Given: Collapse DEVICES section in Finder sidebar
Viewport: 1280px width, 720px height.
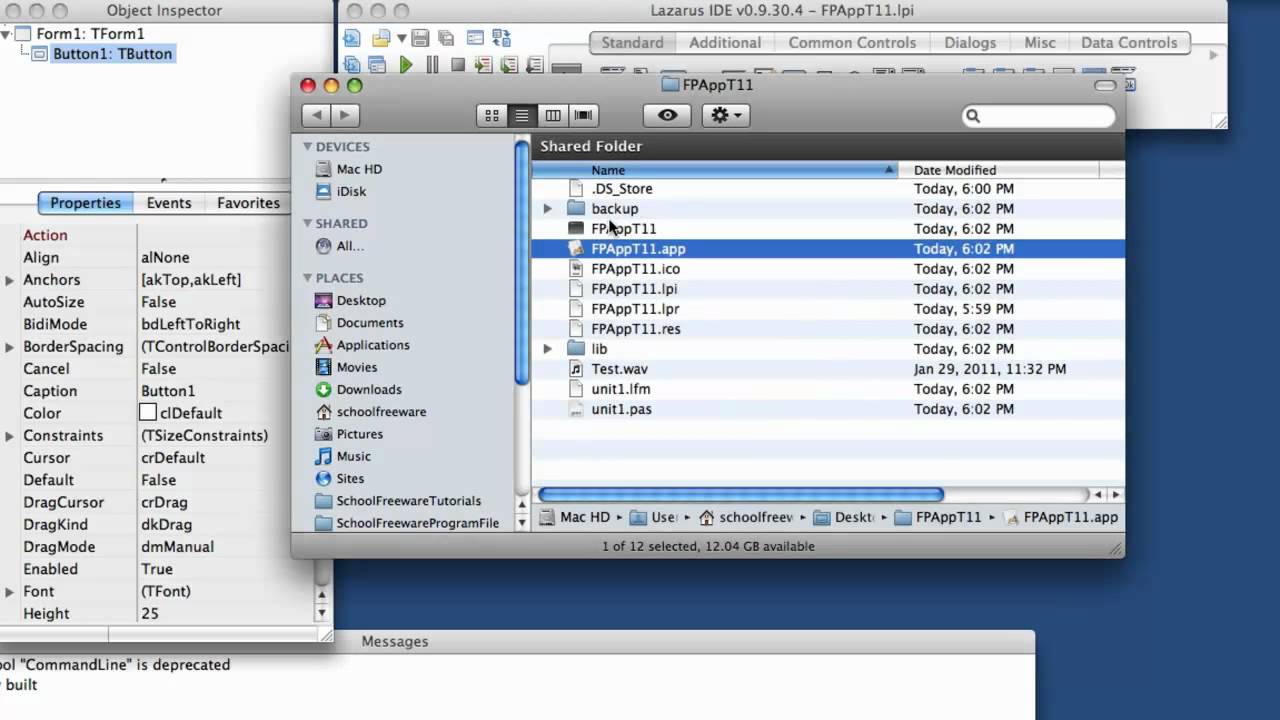Looking at the screenshot, I should (x=307, y=146).
